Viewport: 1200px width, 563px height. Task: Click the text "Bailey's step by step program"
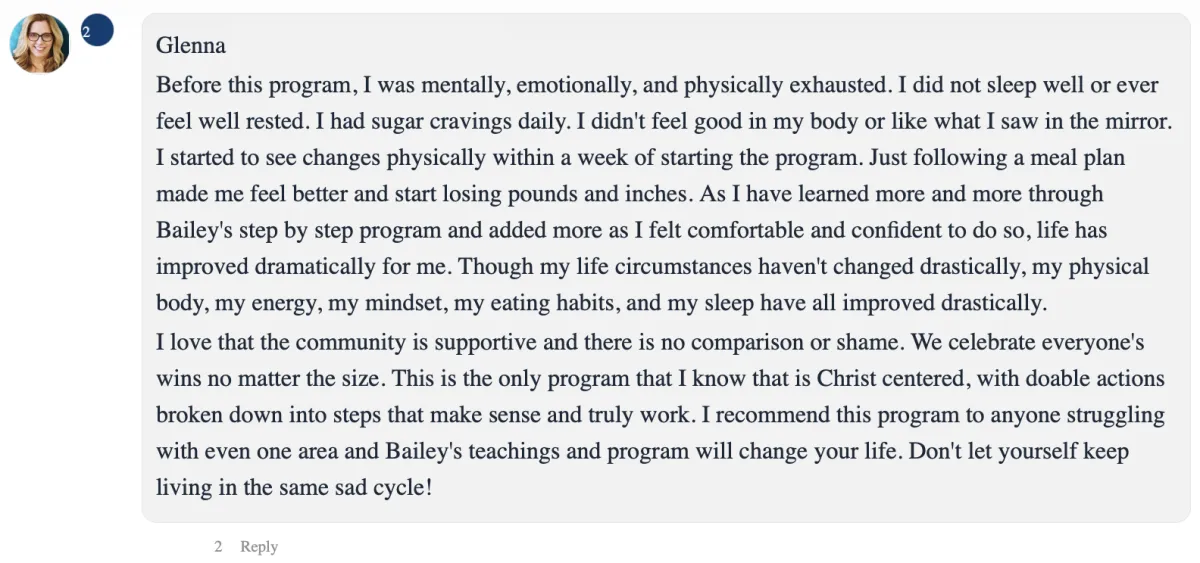coord(298,231)
